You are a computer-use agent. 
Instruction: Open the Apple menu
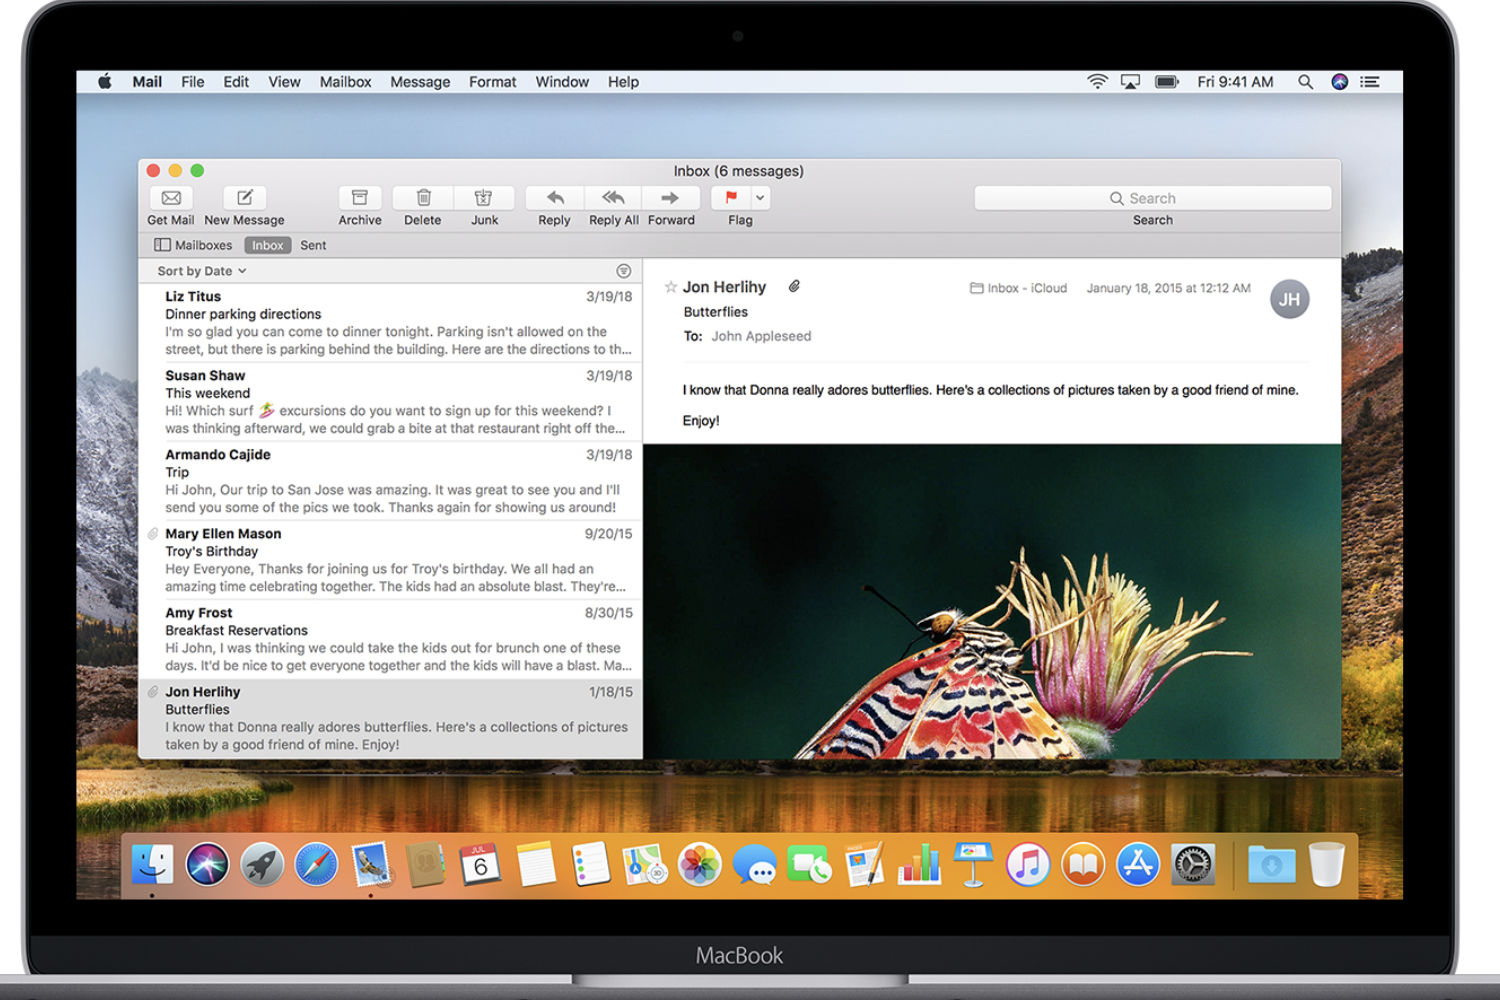pyautogui.click(x=105, y=82)
